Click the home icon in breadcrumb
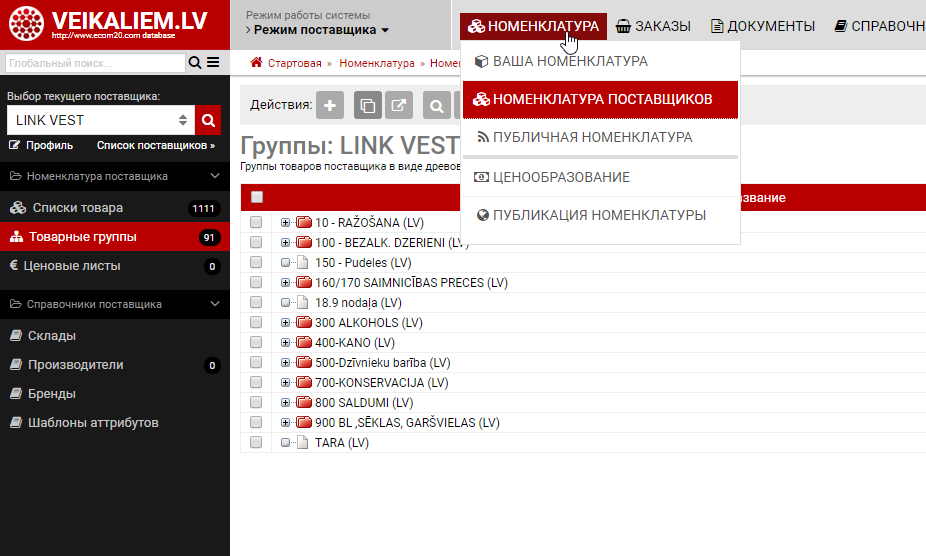926x556 pixels. pyautogui.click(x=257, y=63)
